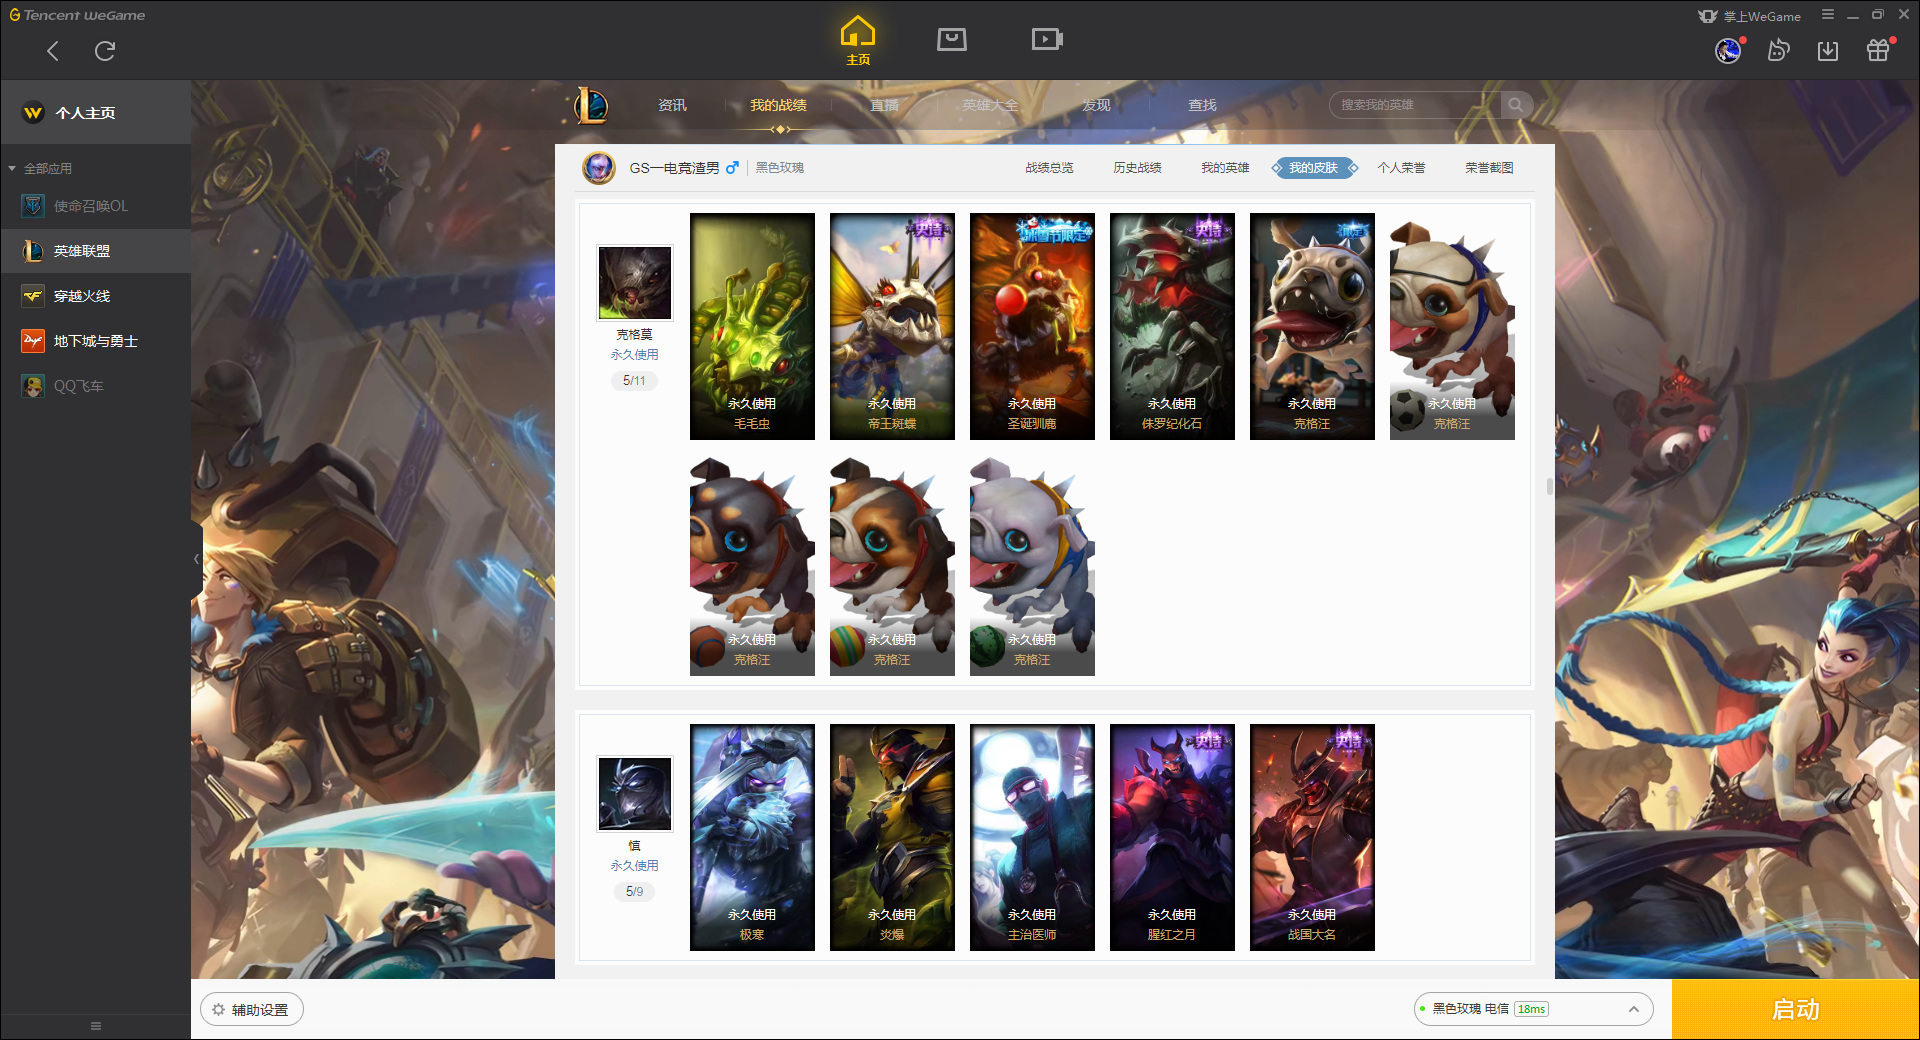Open the 炎爆 skin card
The height and width of the screenshot is (1040, 1920).
(x=892, y=837)
